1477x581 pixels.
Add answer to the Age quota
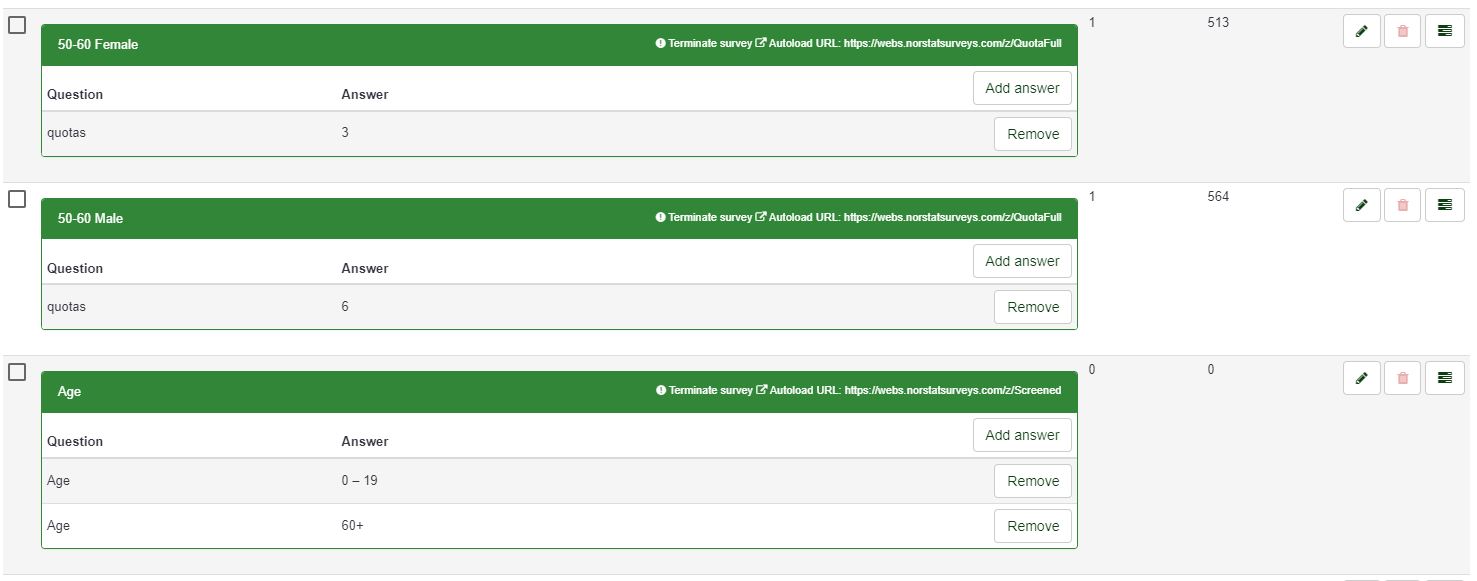[1022, 435]
